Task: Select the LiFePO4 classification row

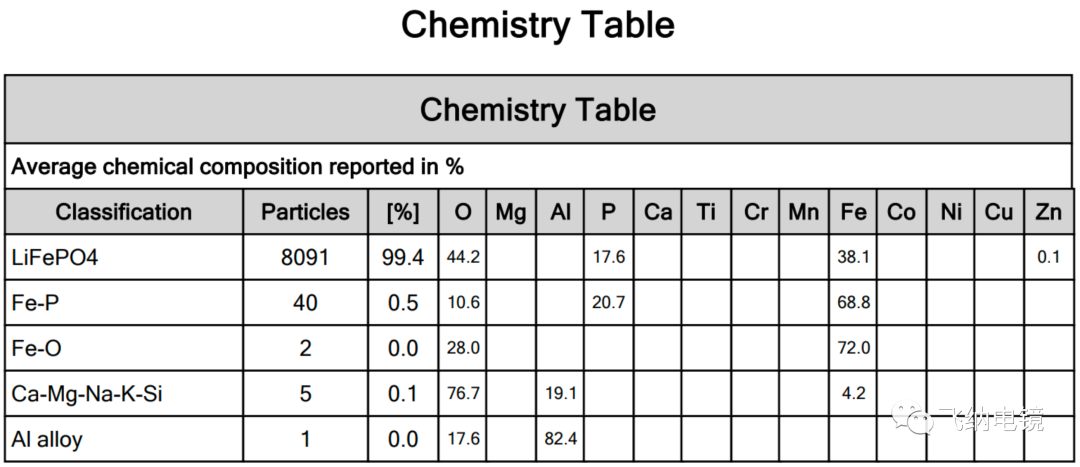Action: point(539,257)
